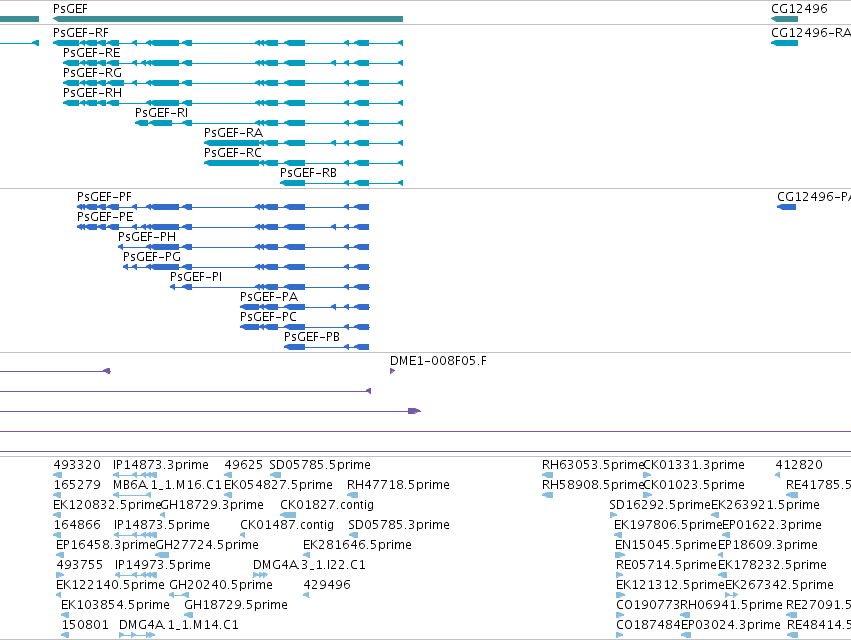Click the 49625 EST label
This screenshot has height=640, width=851.
(244, 465)
